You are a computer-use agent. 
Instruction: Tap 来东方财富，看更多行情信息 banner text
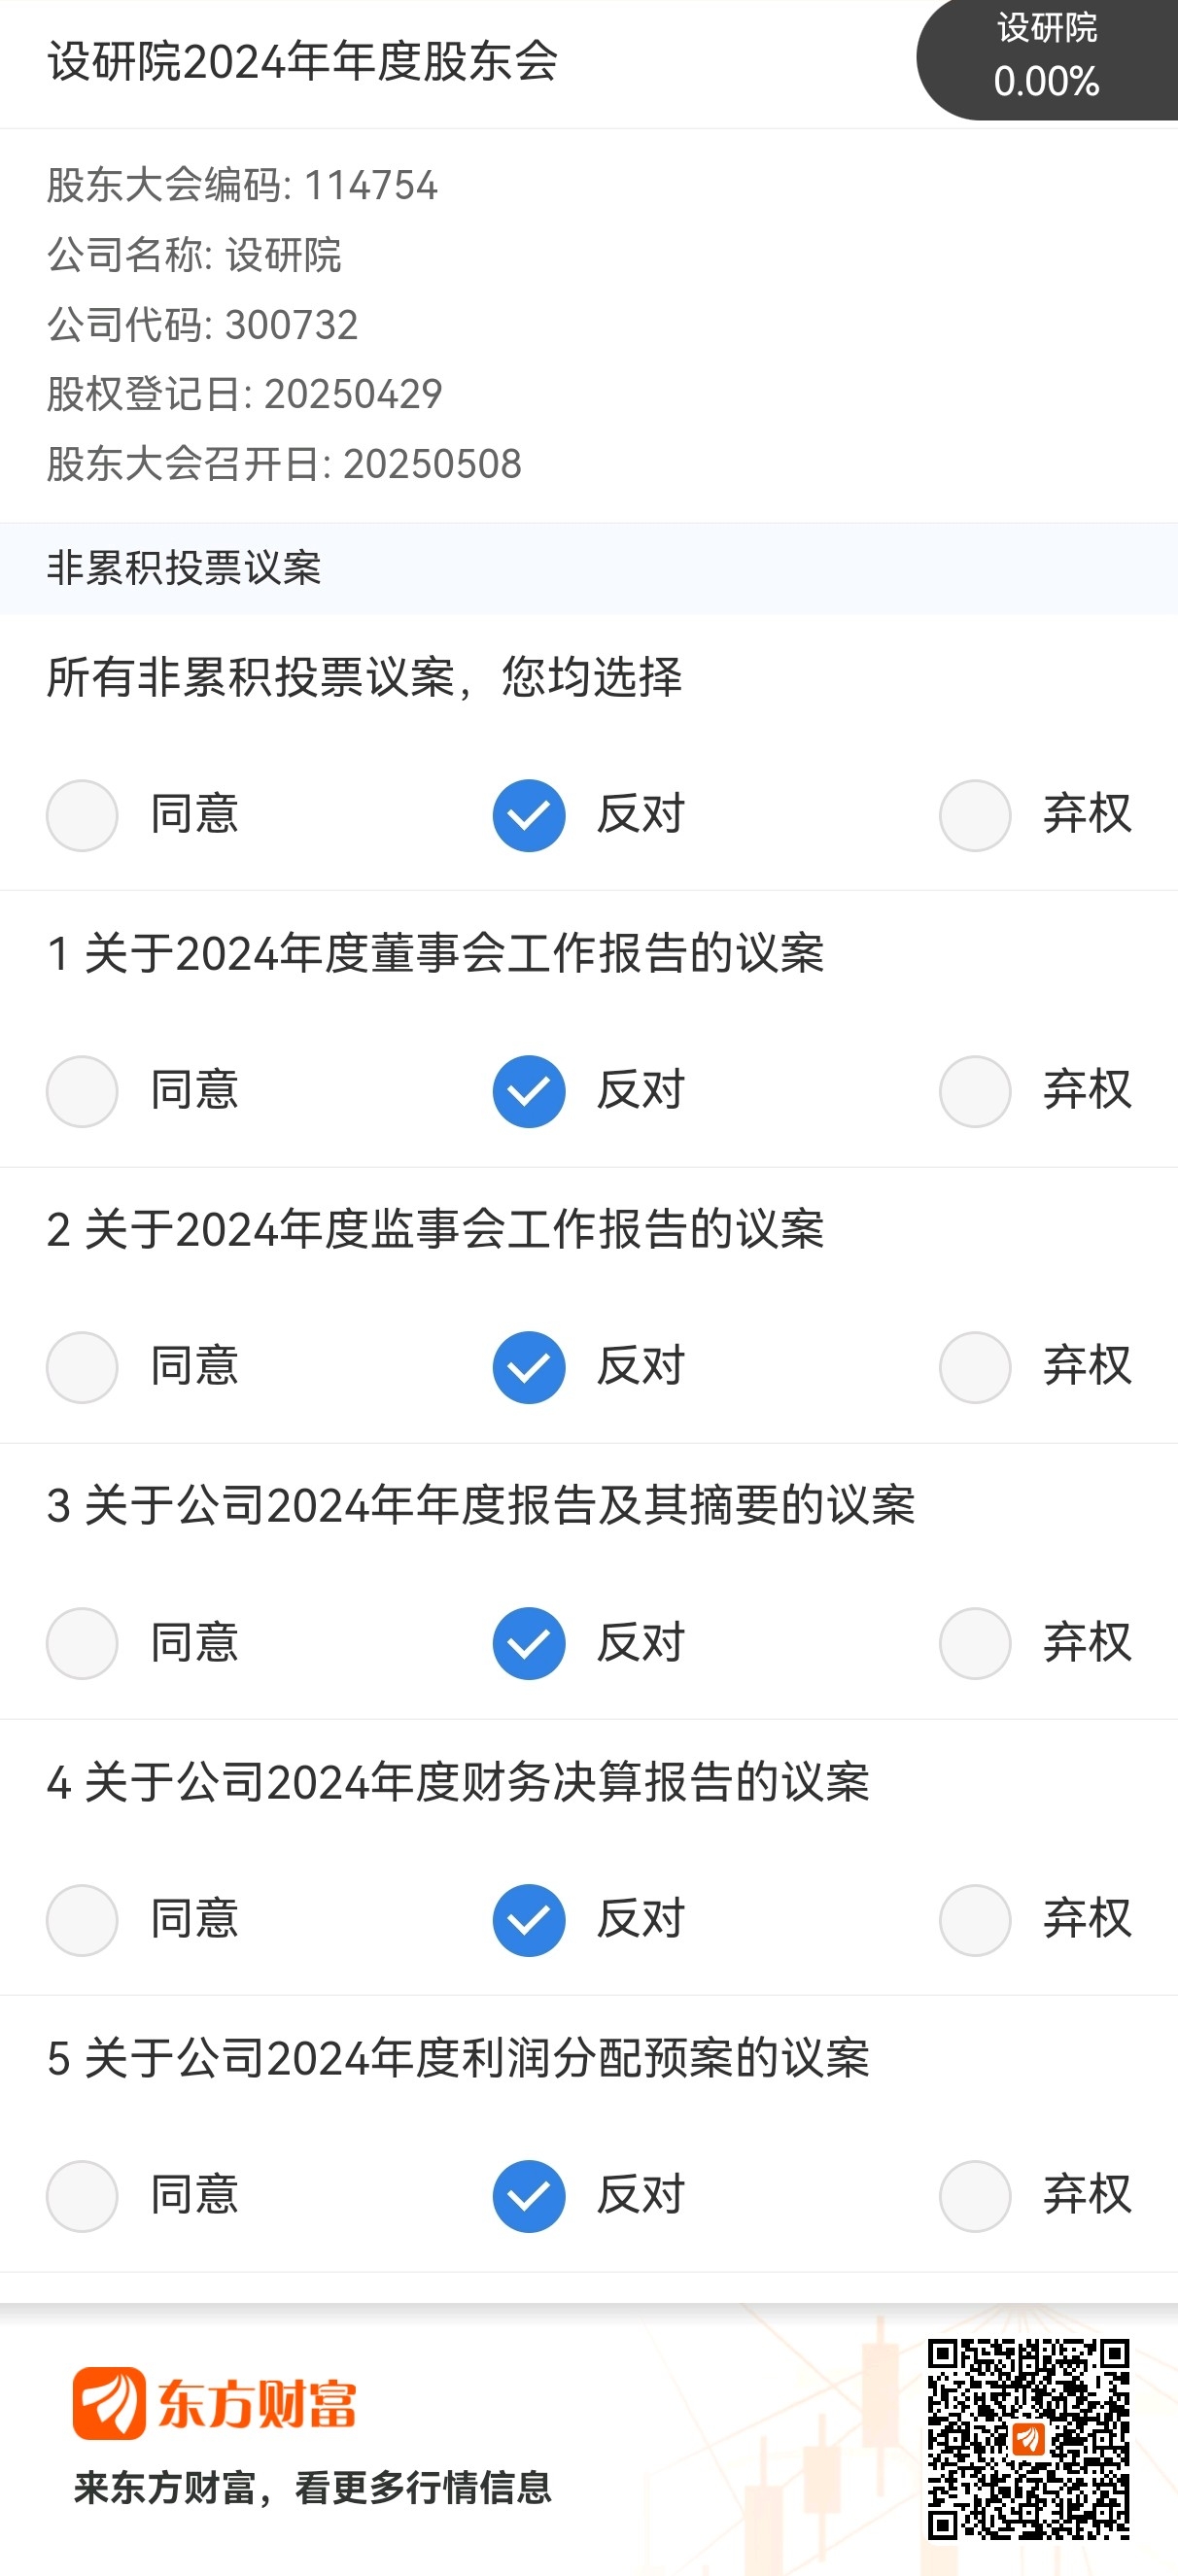click(313, 2487)
